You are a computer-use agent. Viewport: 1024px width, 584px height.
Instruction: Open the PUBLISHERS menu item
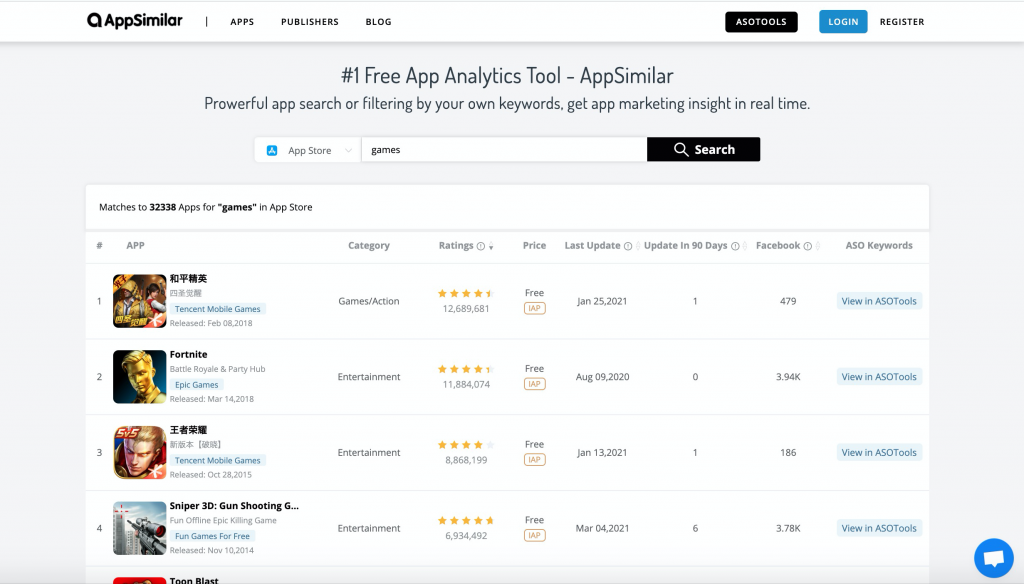coord(309,22)
